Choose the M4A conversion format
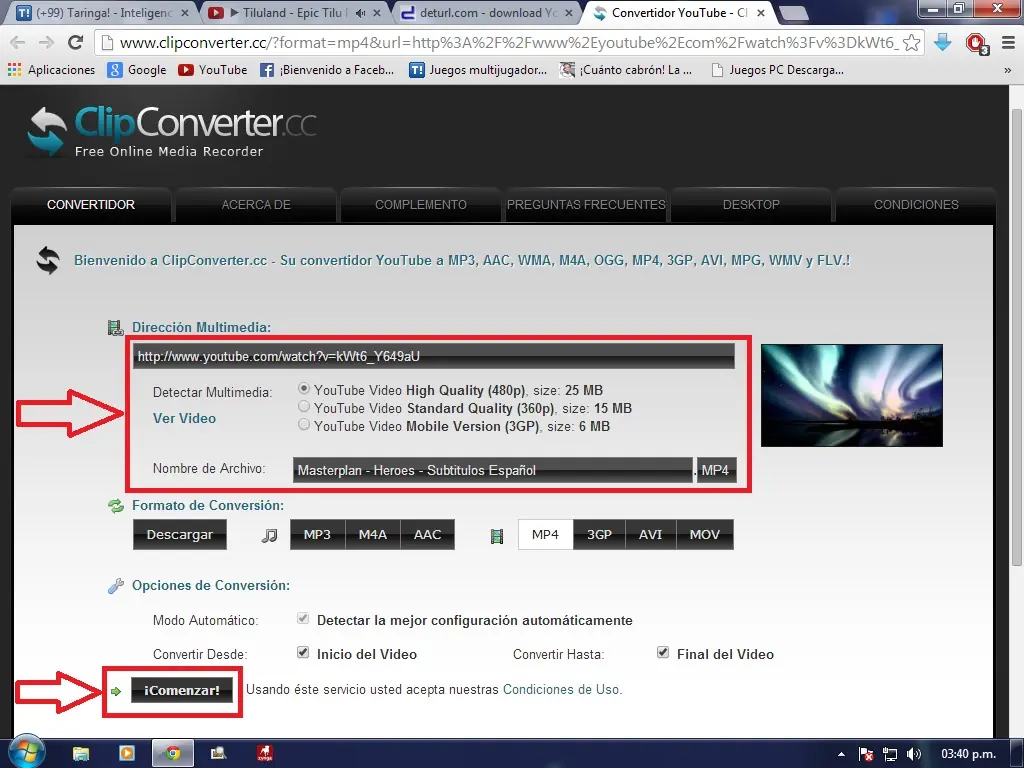The image size is (1024, 768). coord(373,534)
